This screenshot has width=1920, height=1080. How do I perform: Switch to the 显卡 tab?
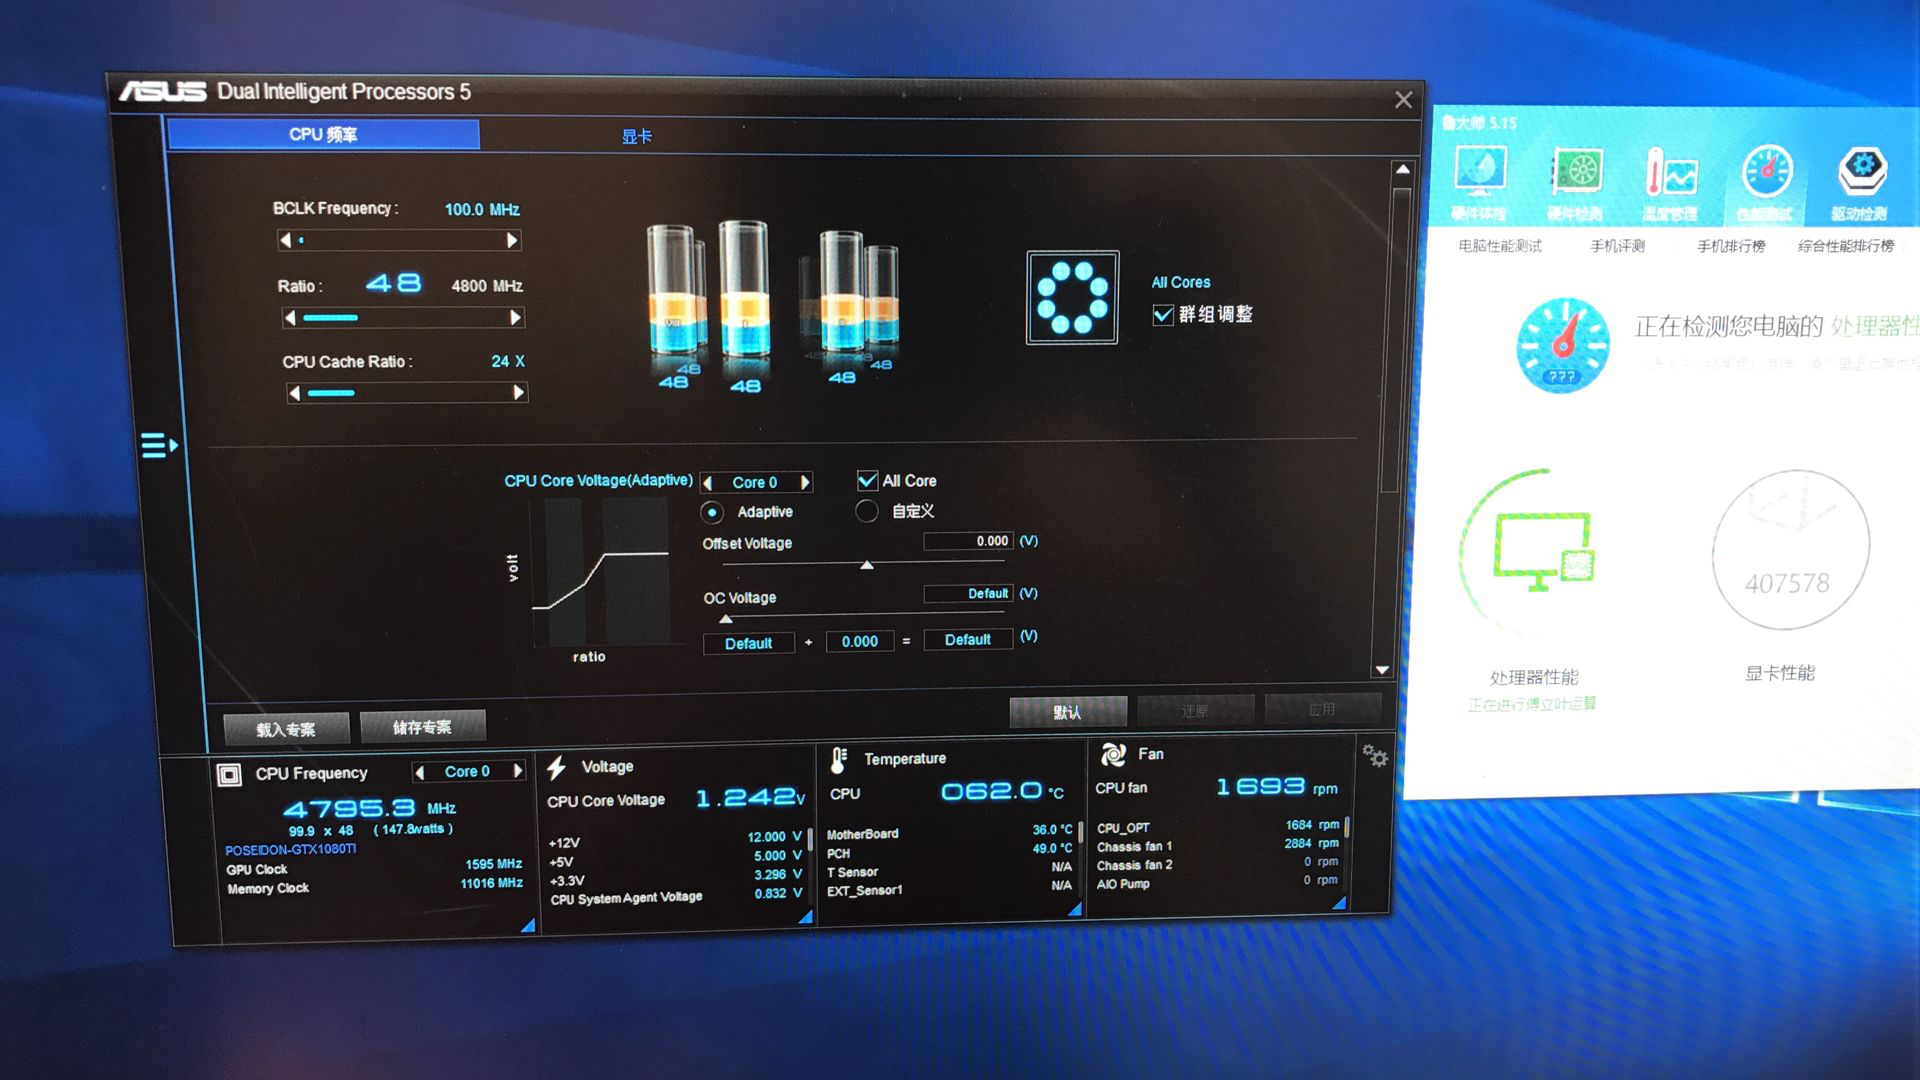[x=637, y=136]
